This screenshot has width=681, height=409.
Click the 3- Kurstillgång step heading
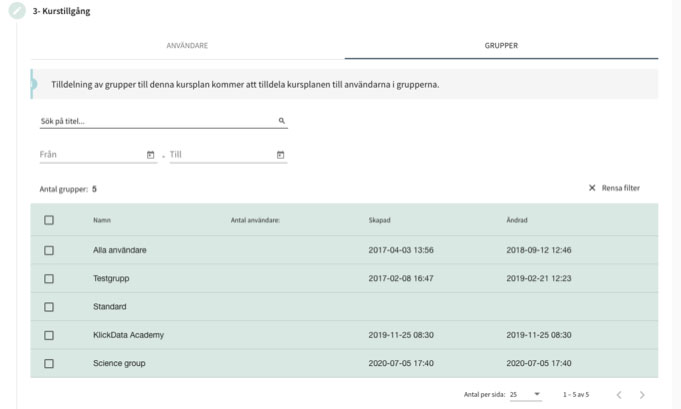(61, 11)
